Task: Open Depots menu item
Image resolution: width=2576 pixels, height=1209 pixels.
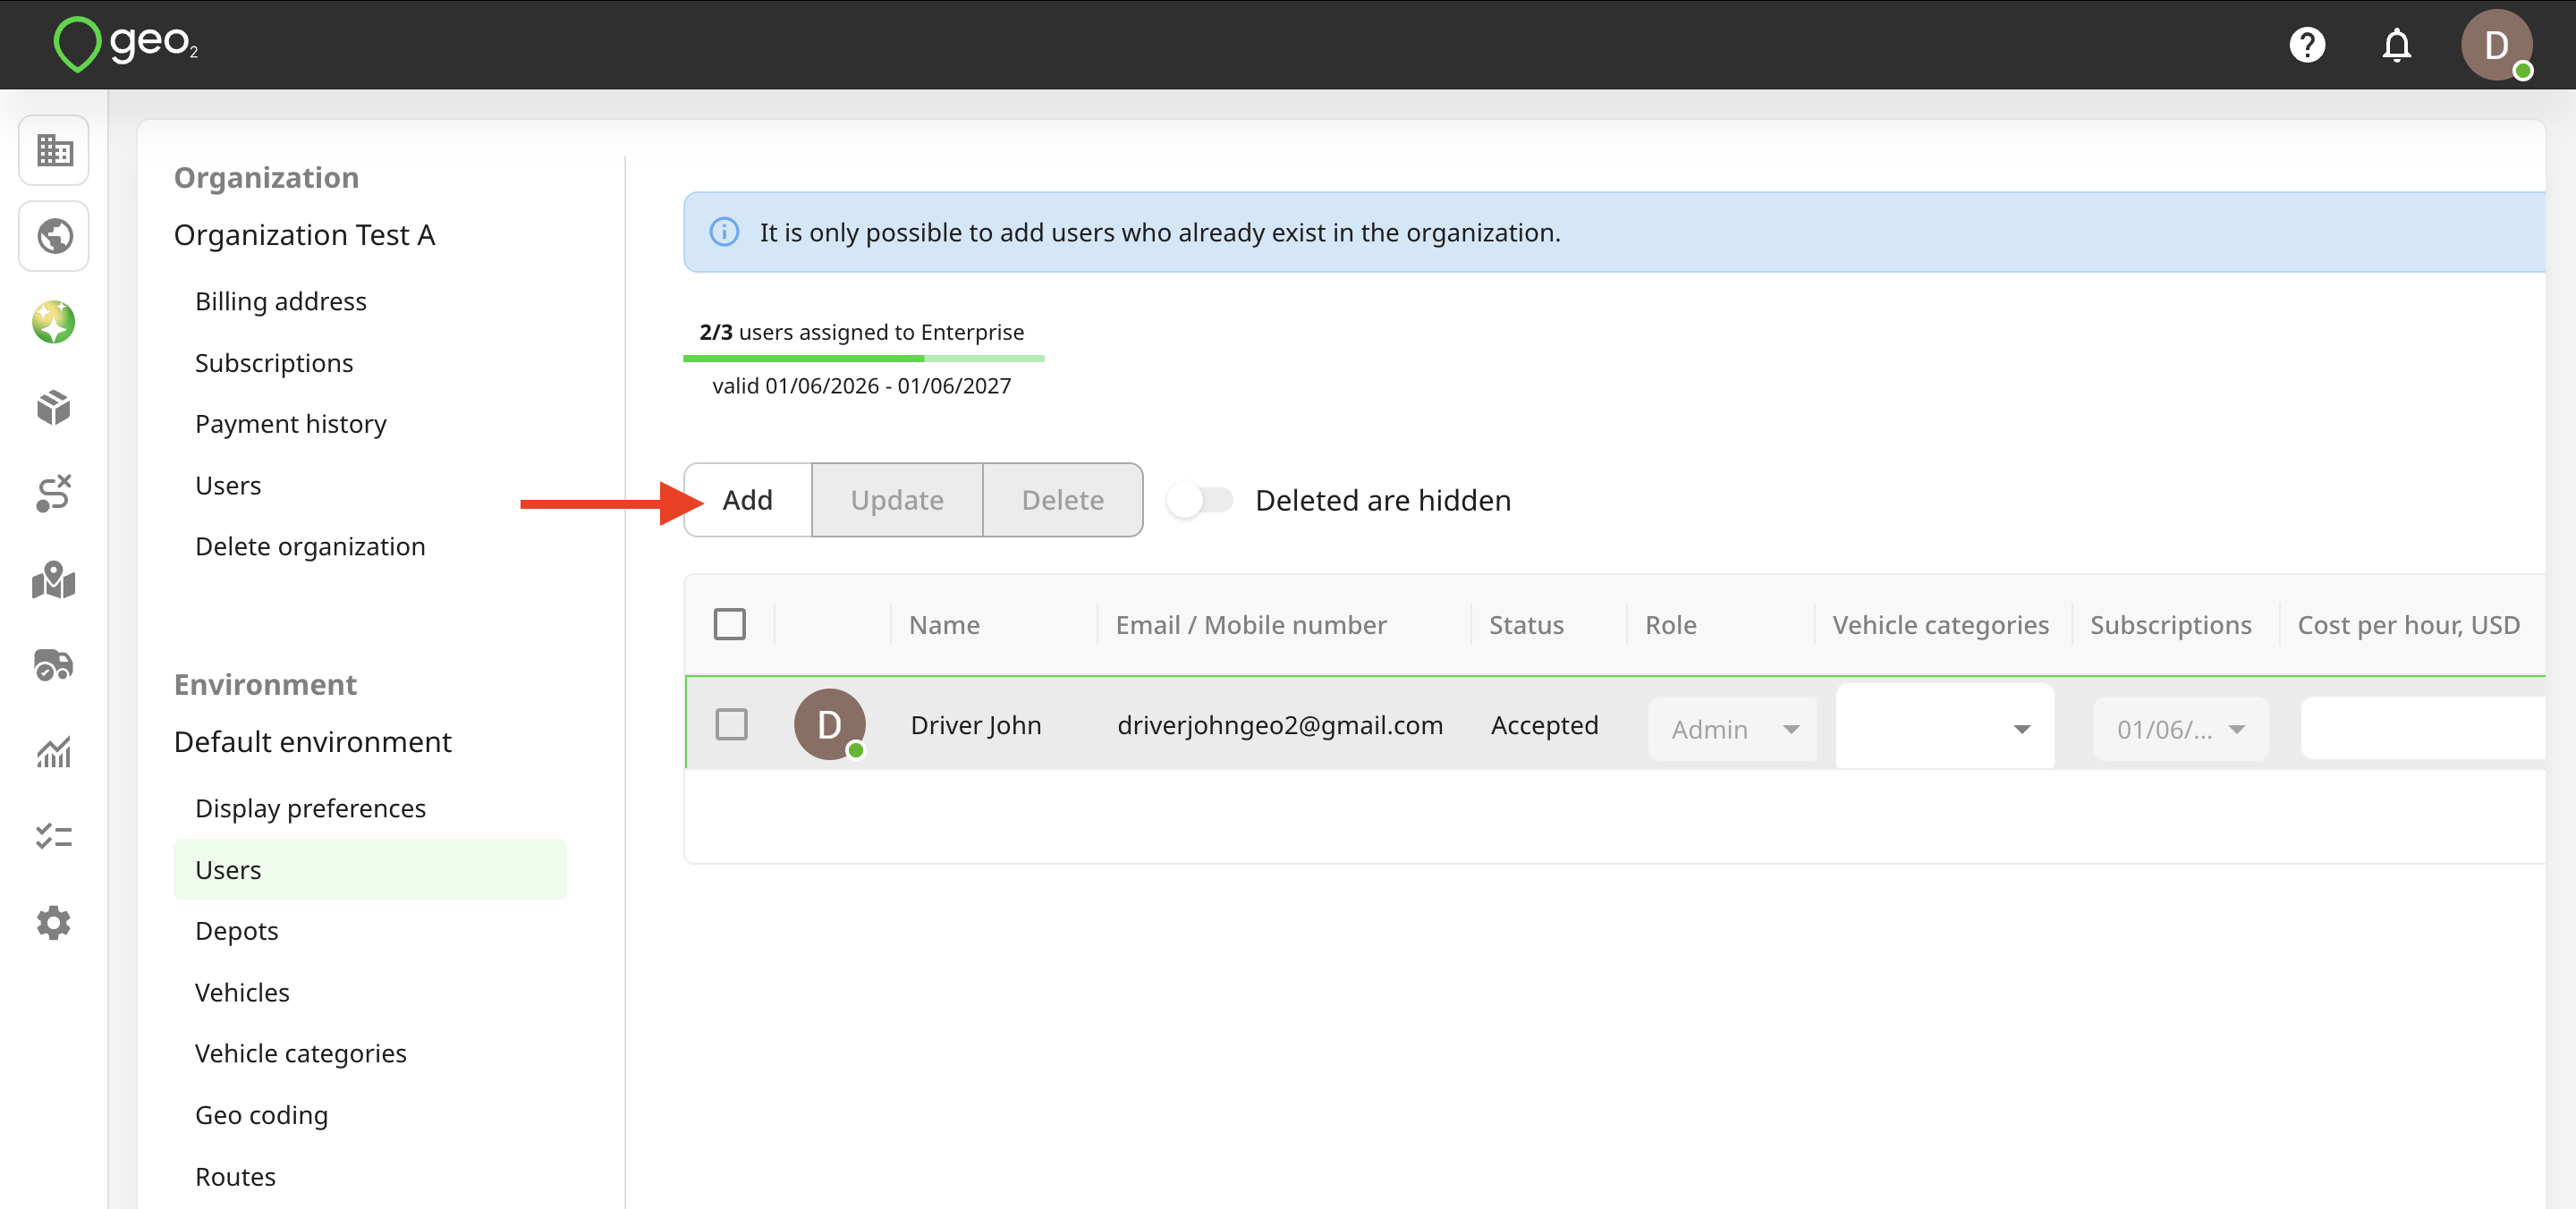Action: tap(237, 931)
